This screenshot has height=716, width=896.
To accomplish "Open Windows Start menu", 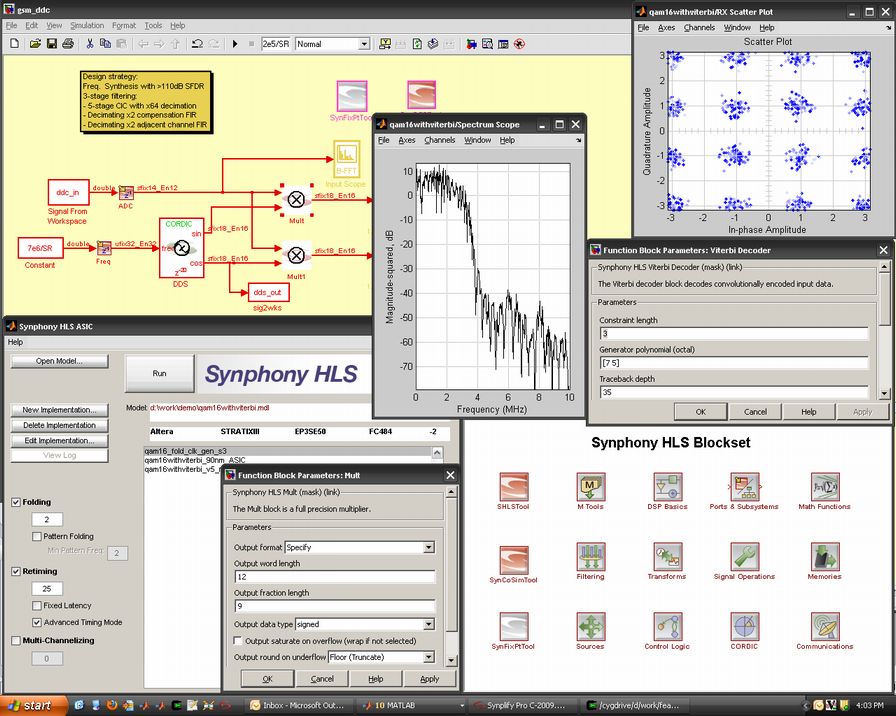I will click(x=33, y=706).
